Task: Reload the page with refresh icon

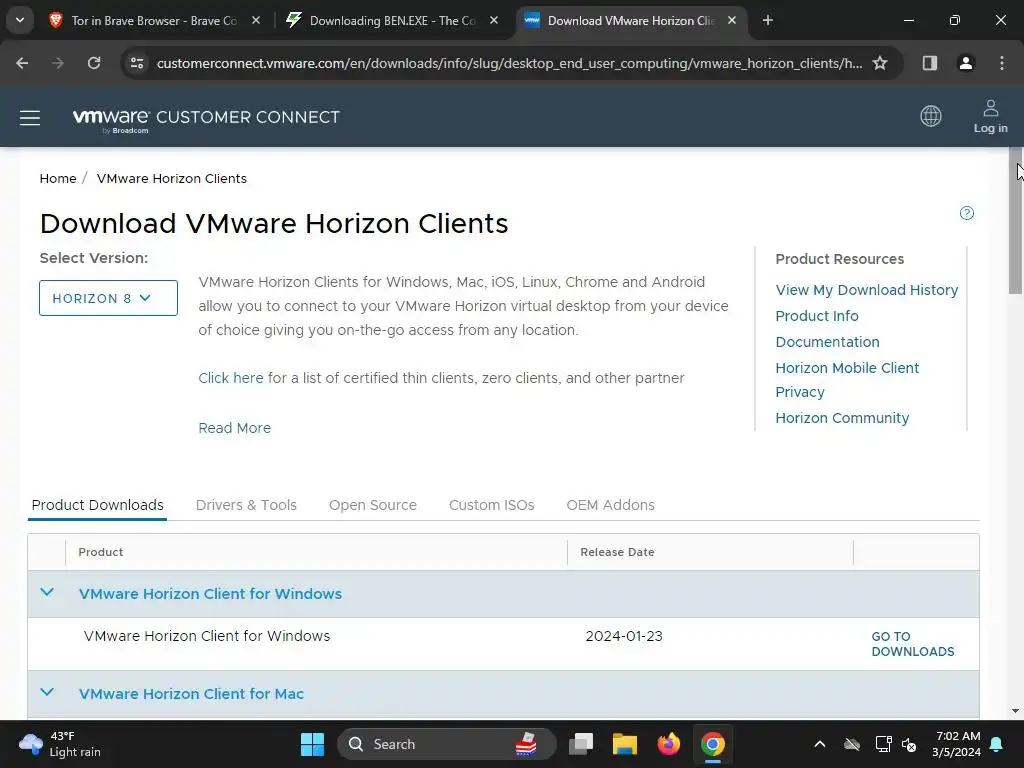Action: (94, 63)
